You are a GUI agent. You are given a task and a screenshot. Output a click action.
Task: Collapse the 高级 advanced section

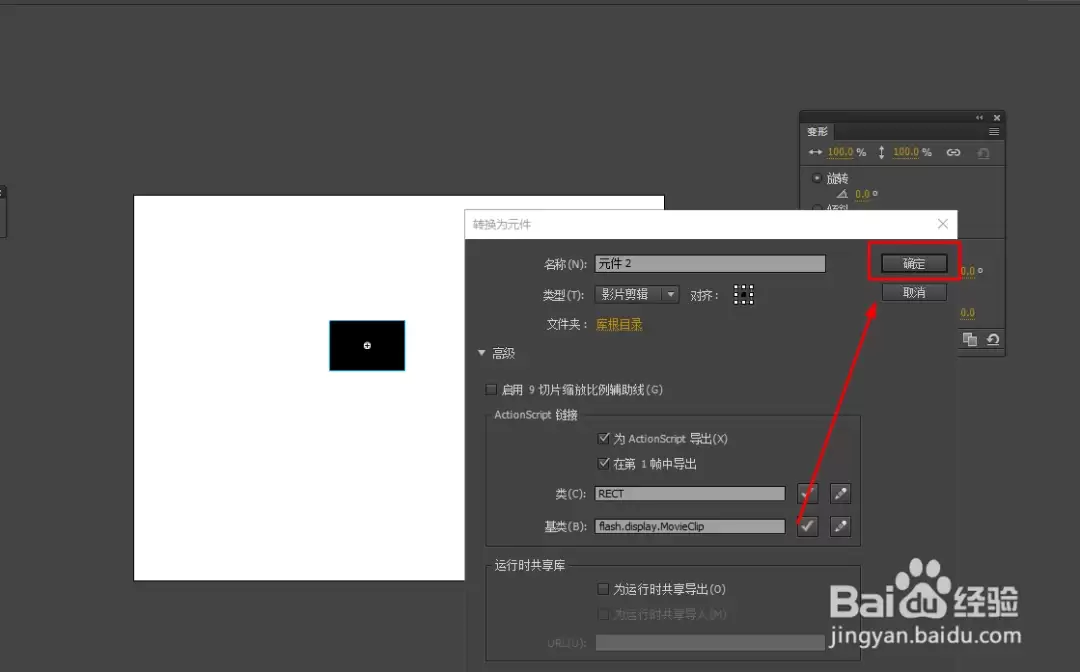click(x=481, y=353)
